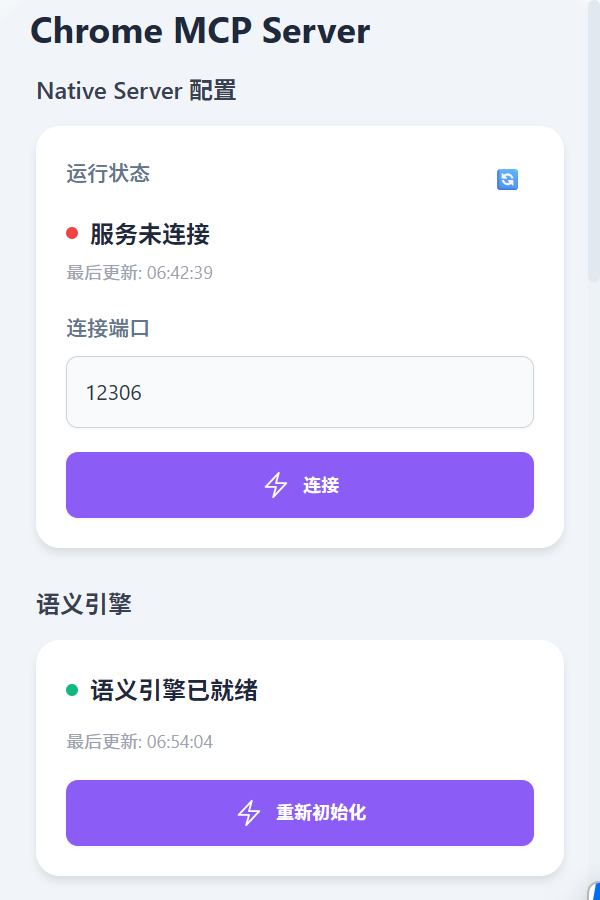This screenshot has height=900, width=600.
Task: Click the 服务未连接 status text
Action: point(150,234)
